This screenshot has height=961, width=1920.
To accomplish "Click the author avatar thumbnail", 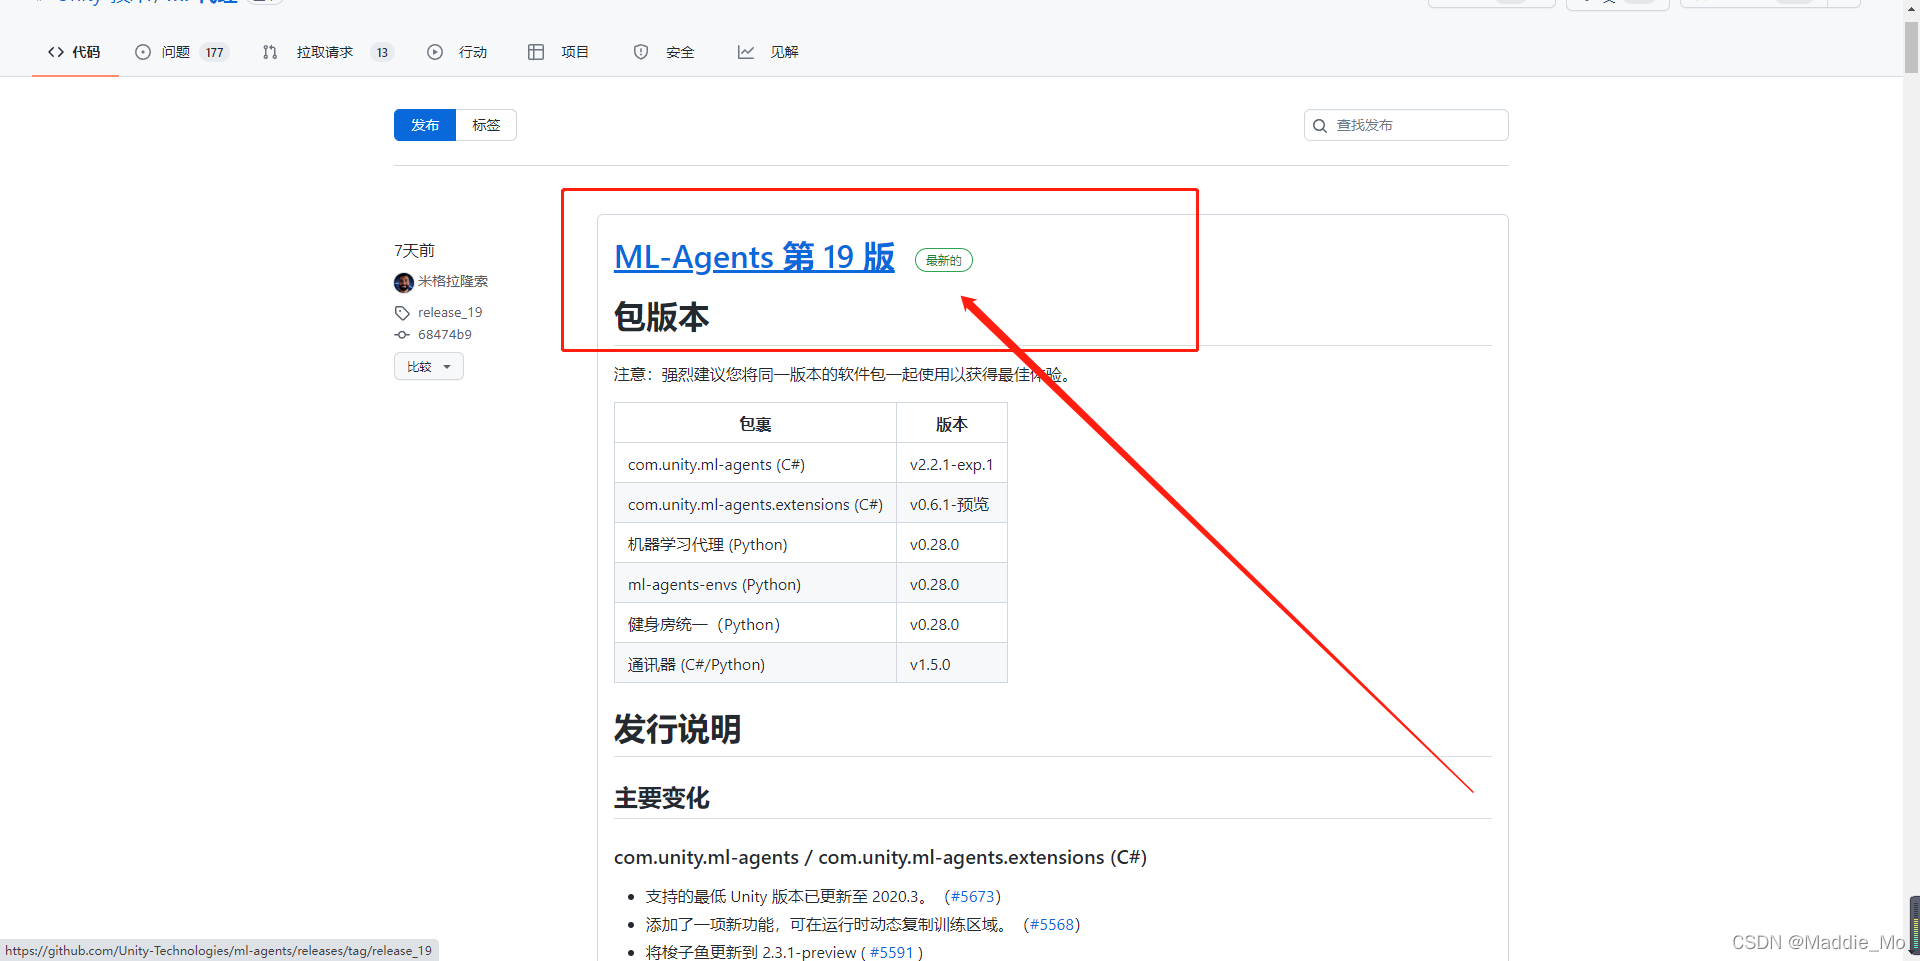I will pos(404,282).
